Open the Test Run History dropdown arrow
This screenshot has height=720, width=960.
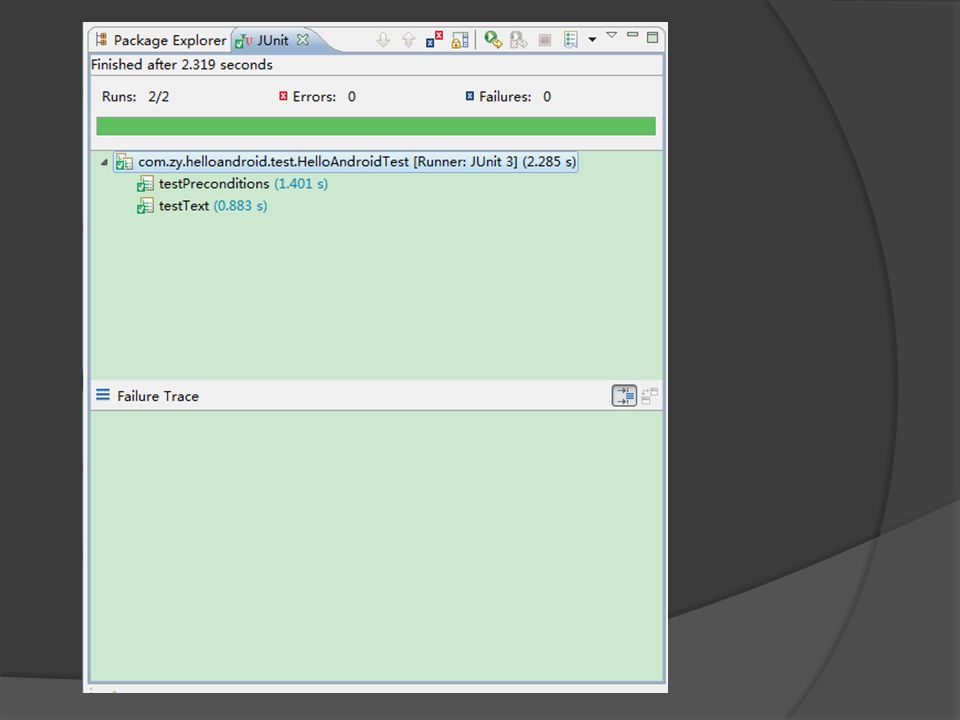pyautogui.click(x=592, y=40)
